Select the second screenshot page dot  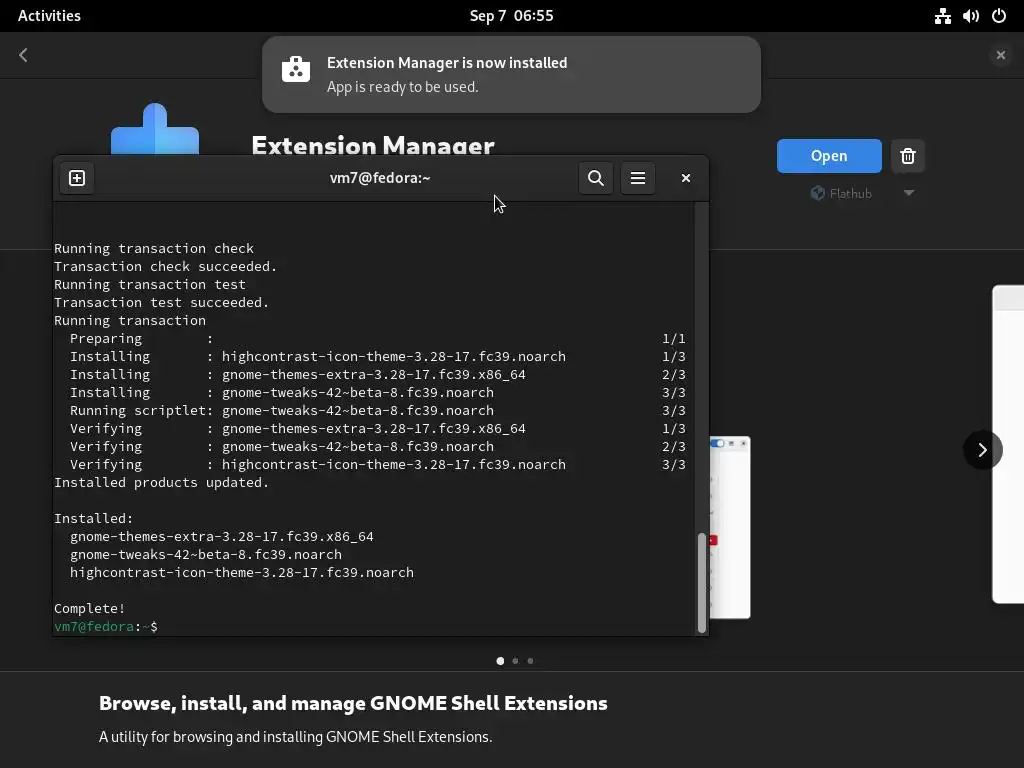[x=515, y=661]
